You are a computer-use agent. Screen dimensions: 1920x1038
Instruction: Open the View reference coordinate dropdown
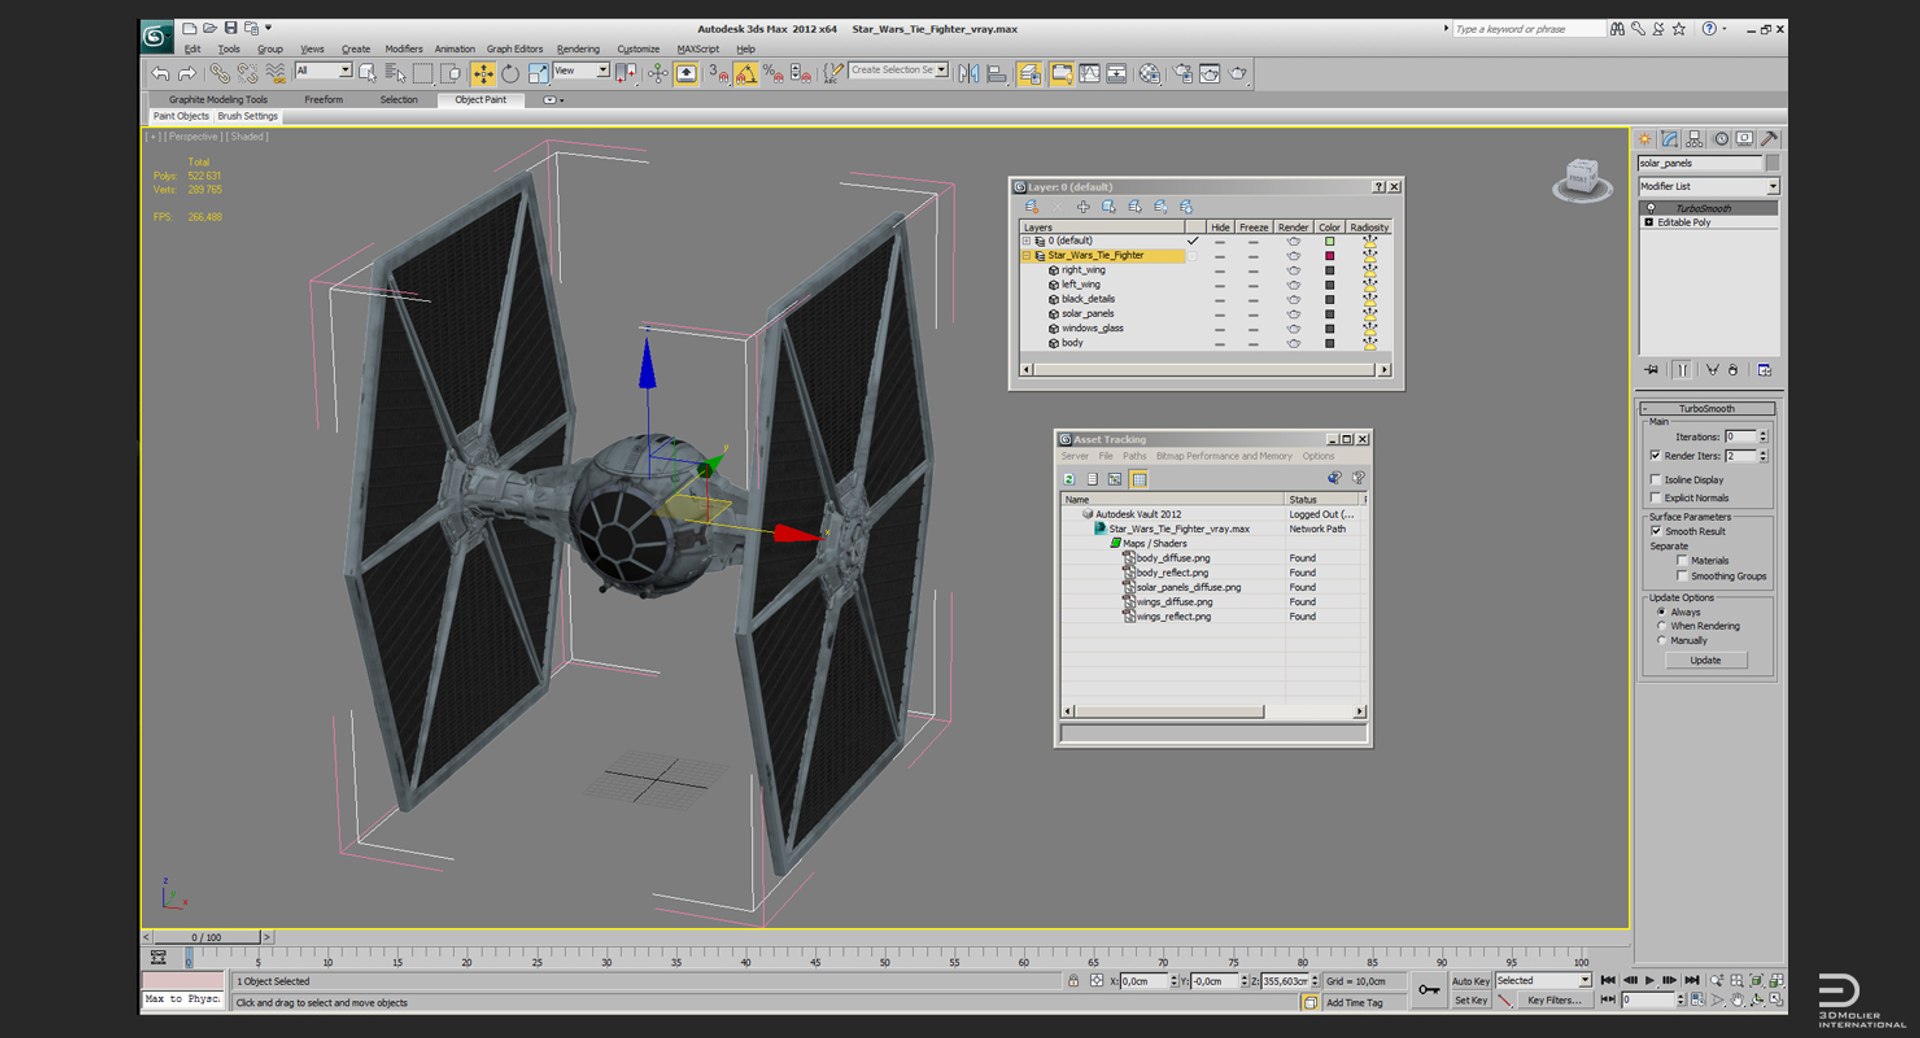602,71
